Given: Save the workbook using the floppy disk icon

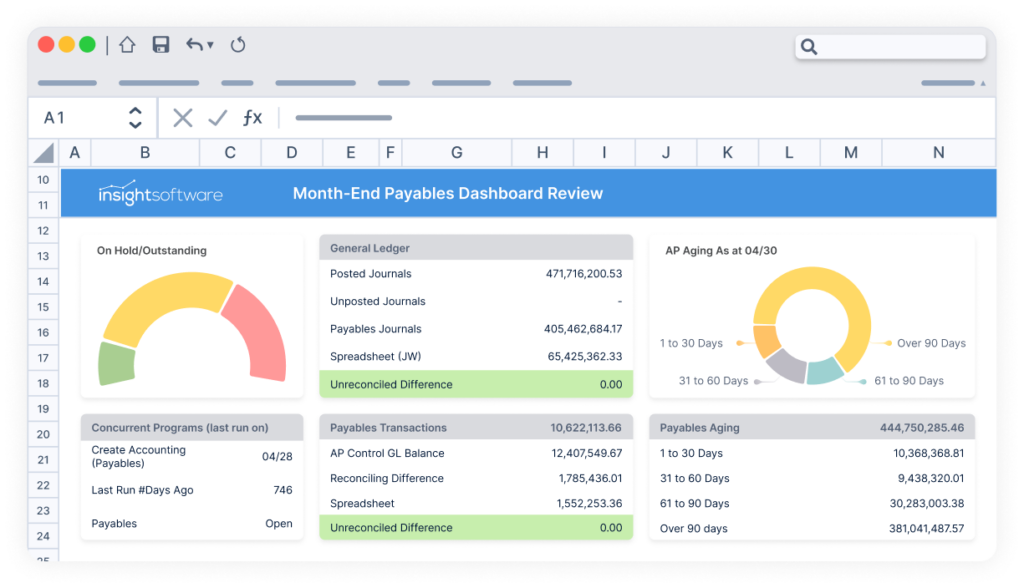Looking at the screenshot, I should click(160, 44).
